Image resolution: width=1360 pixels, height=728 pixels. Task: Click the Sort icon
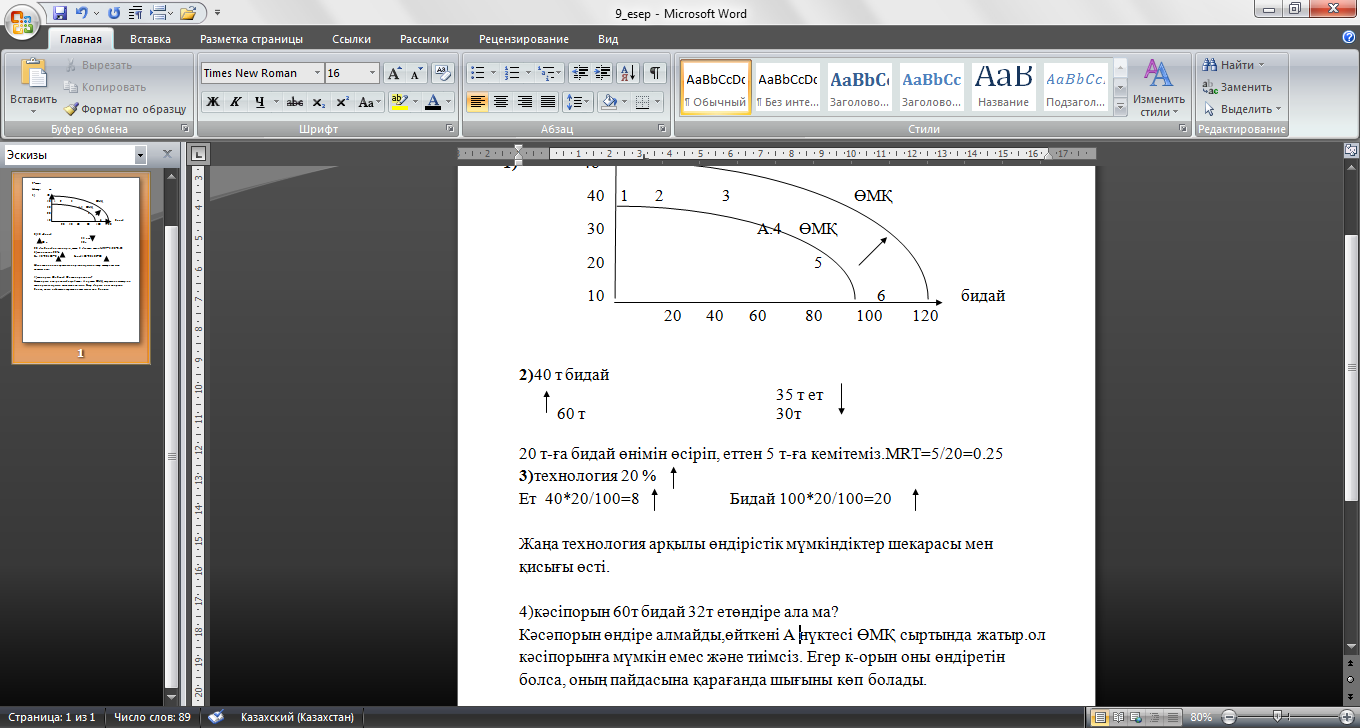click(629, 73)
